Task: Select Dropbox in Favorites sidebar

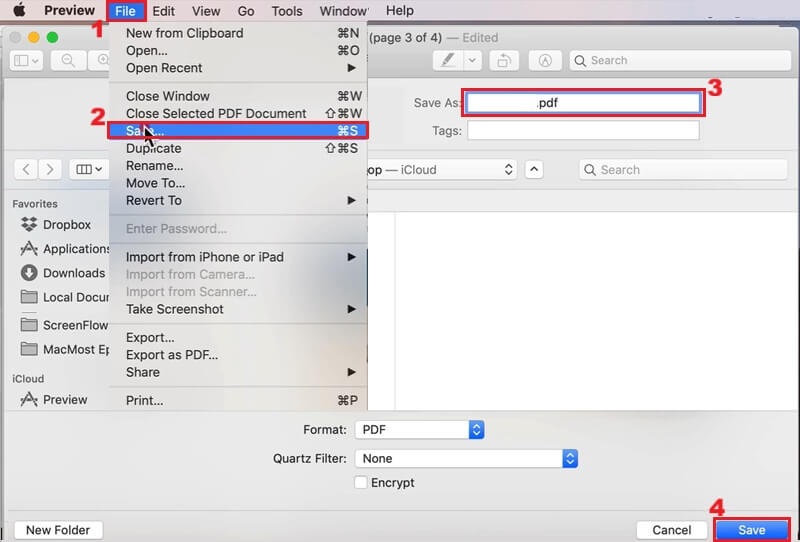Action: pyautogui.click(x=56, y=225)
